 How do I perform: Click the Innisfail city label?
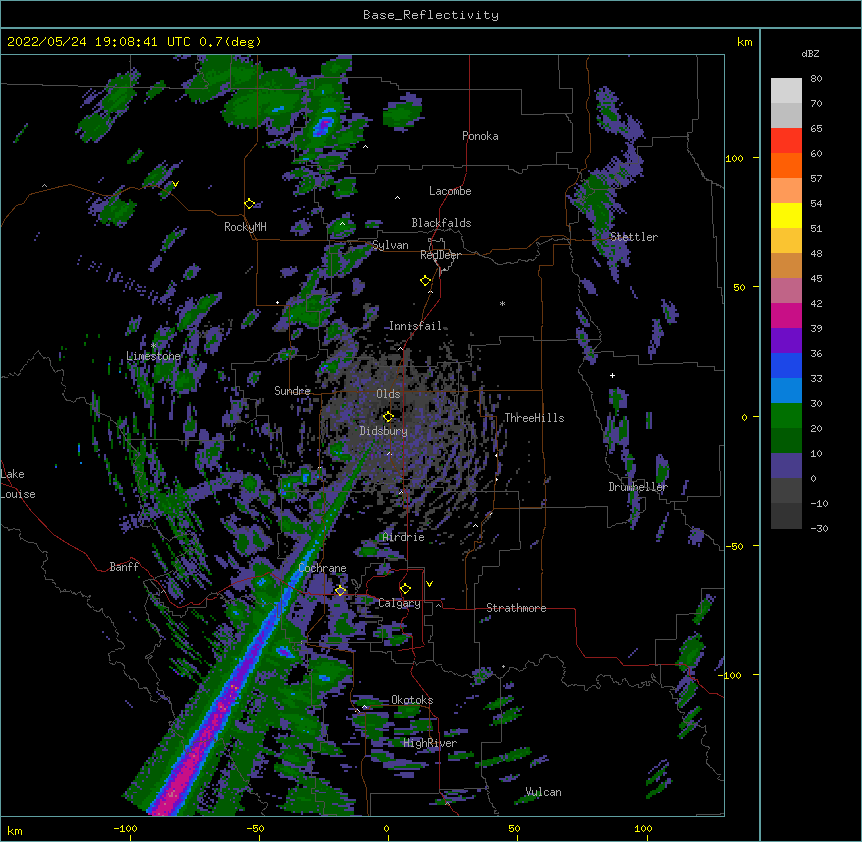(415, 326)
